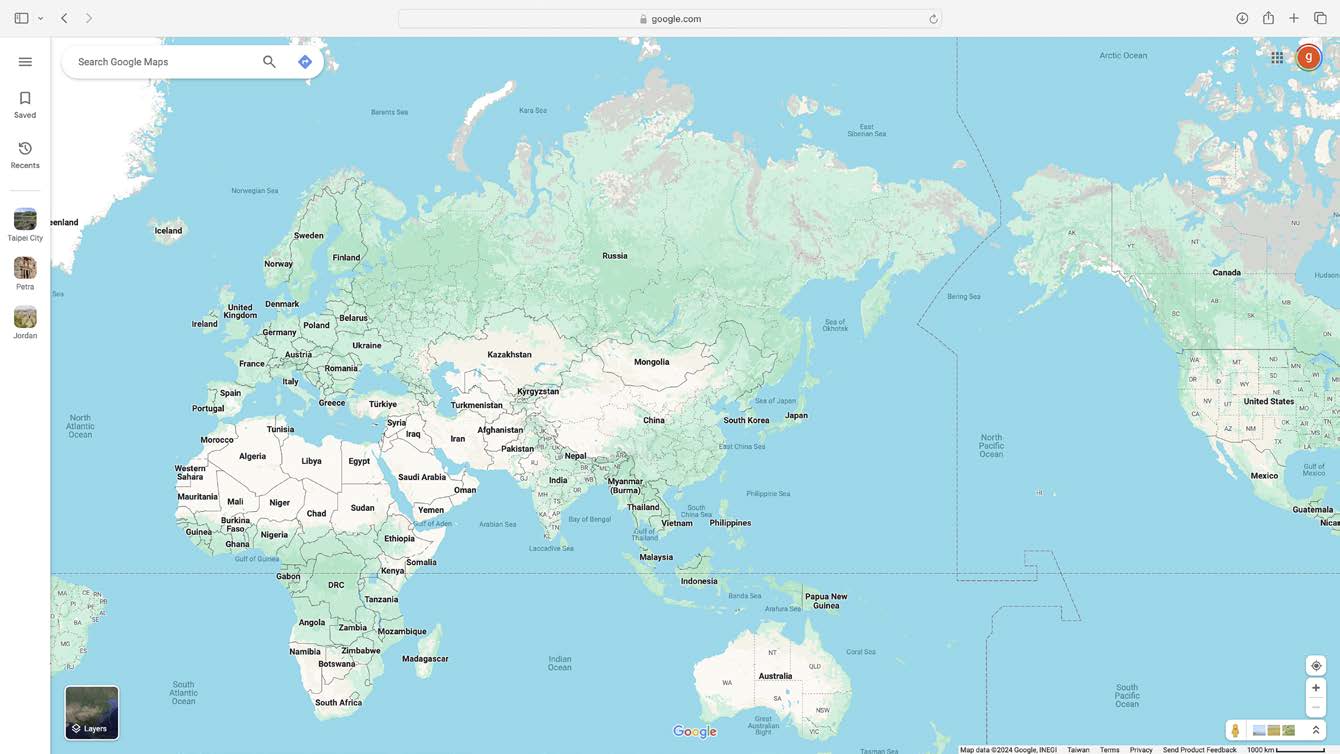Open the Recents panel
The image size is (1340, 754).
point(25,155)
